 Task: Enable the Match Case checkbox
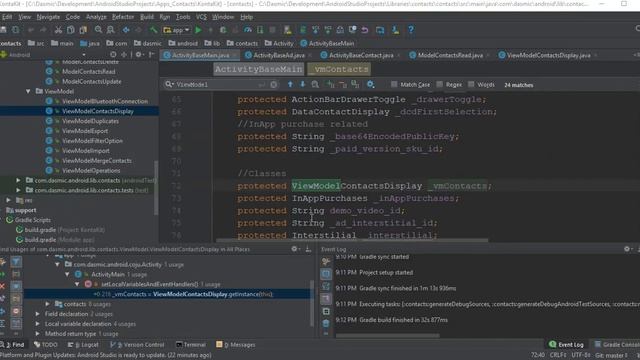[394, 84]
